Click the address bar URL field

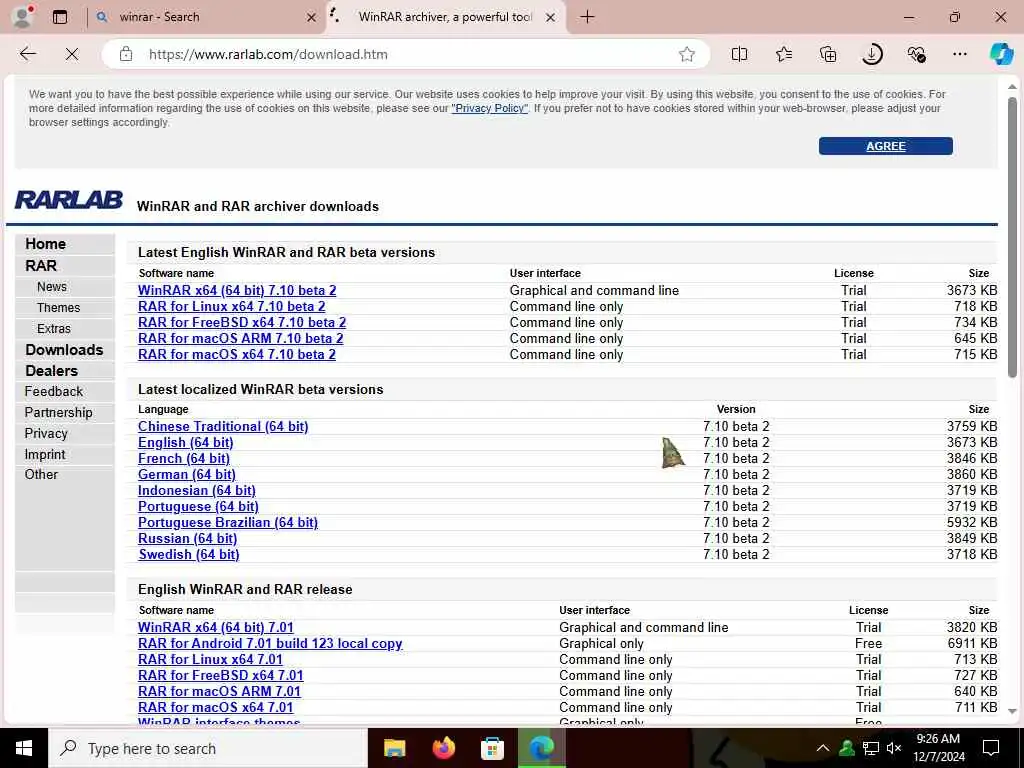click(x=405, y=54)
